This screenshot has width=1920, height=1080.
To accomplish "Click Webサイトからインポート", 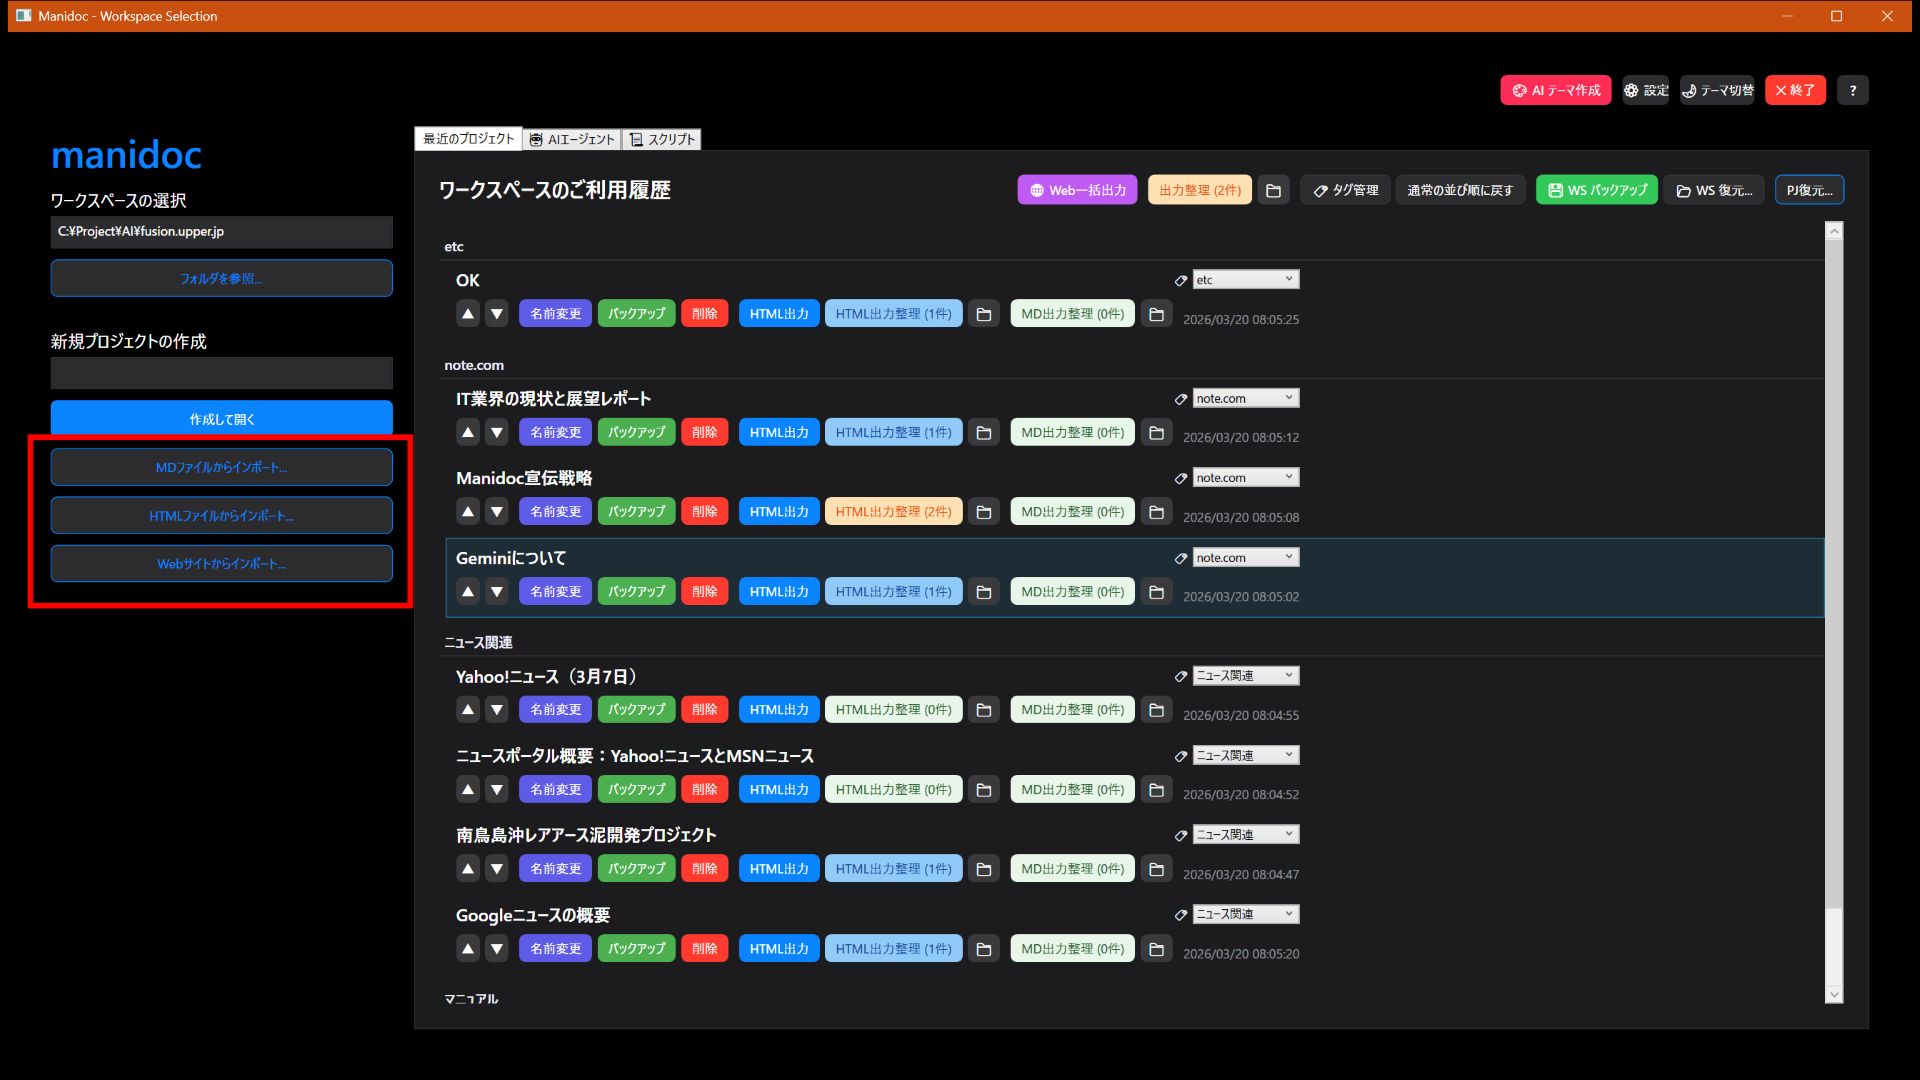I will pos(221,563).
